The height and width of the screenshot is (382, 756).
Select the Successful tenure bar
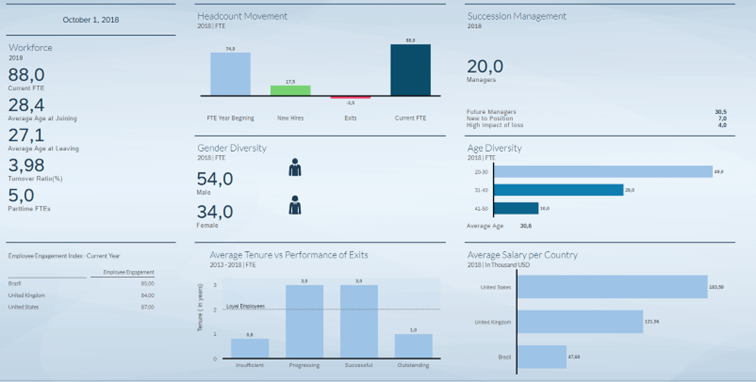tap(359, 321)
